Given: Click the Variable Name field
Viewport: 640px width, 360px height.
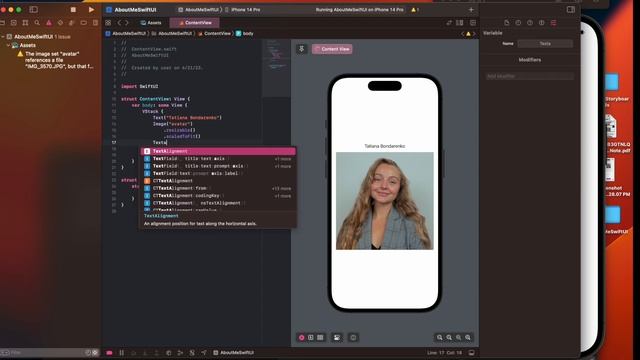Looking at the screenshot, I should point(545,44).
